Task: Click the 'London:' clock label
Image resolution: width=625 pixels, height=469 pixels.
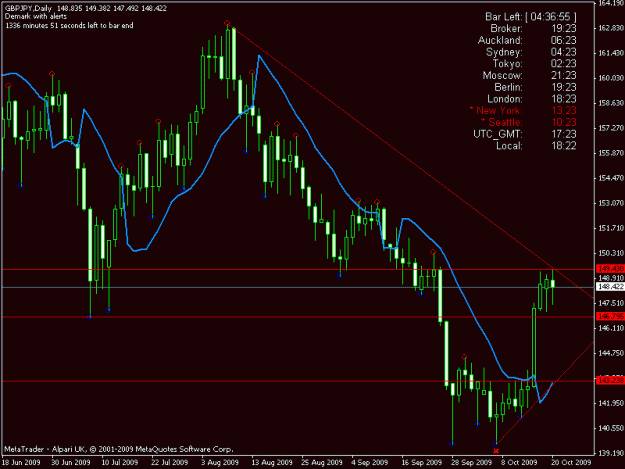Action: (505, 99)
